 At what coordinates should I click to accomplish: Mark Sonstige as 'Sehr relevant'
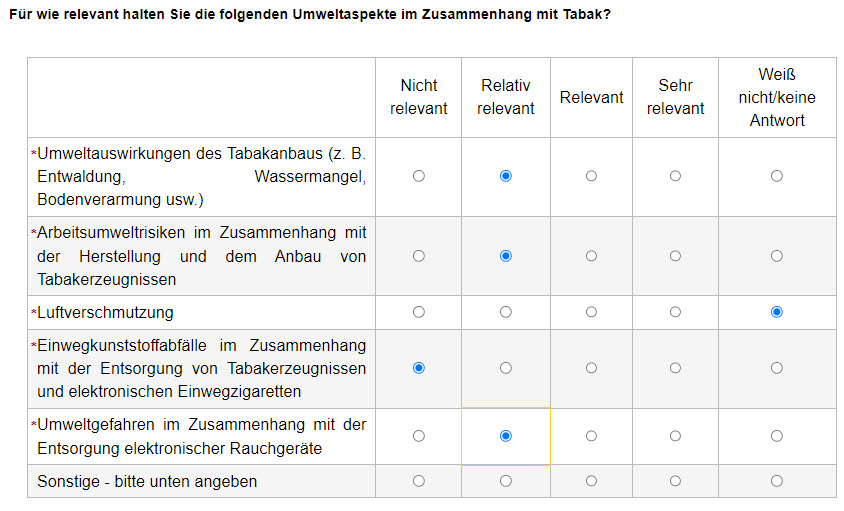676,481
